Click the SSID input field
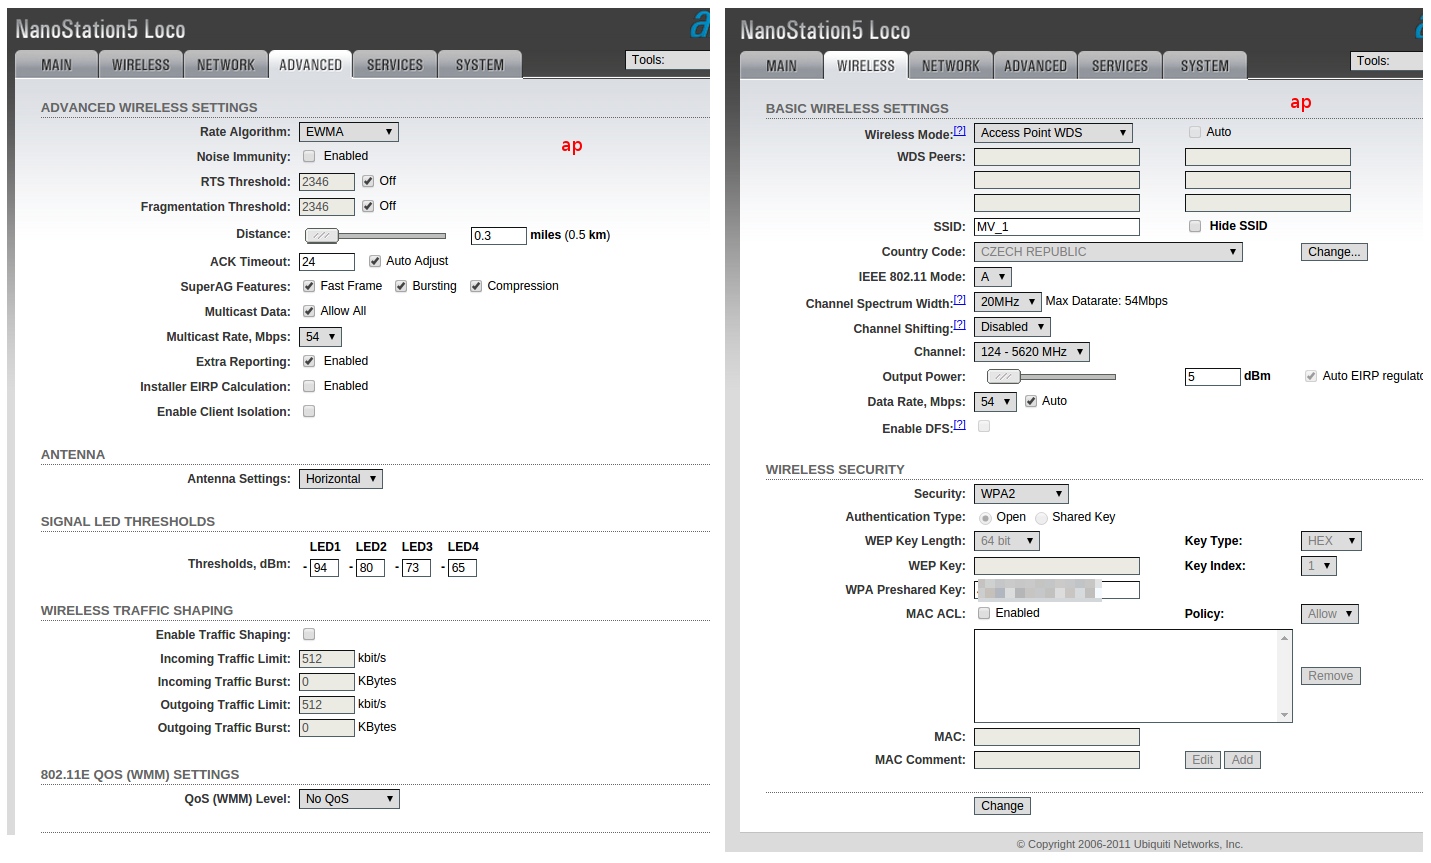The image size is (1431, 863). [1057, 227]
